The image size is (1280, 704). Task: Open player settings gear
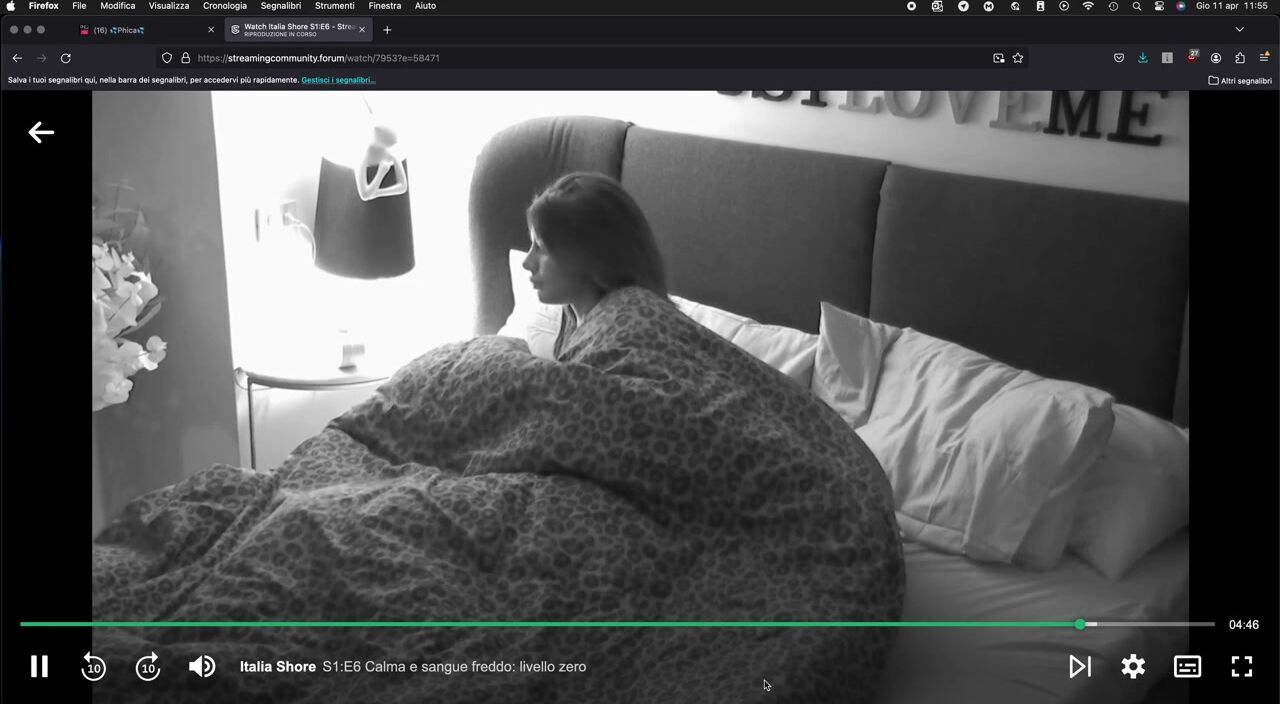pyautogui.click(x=1133, y=666)
